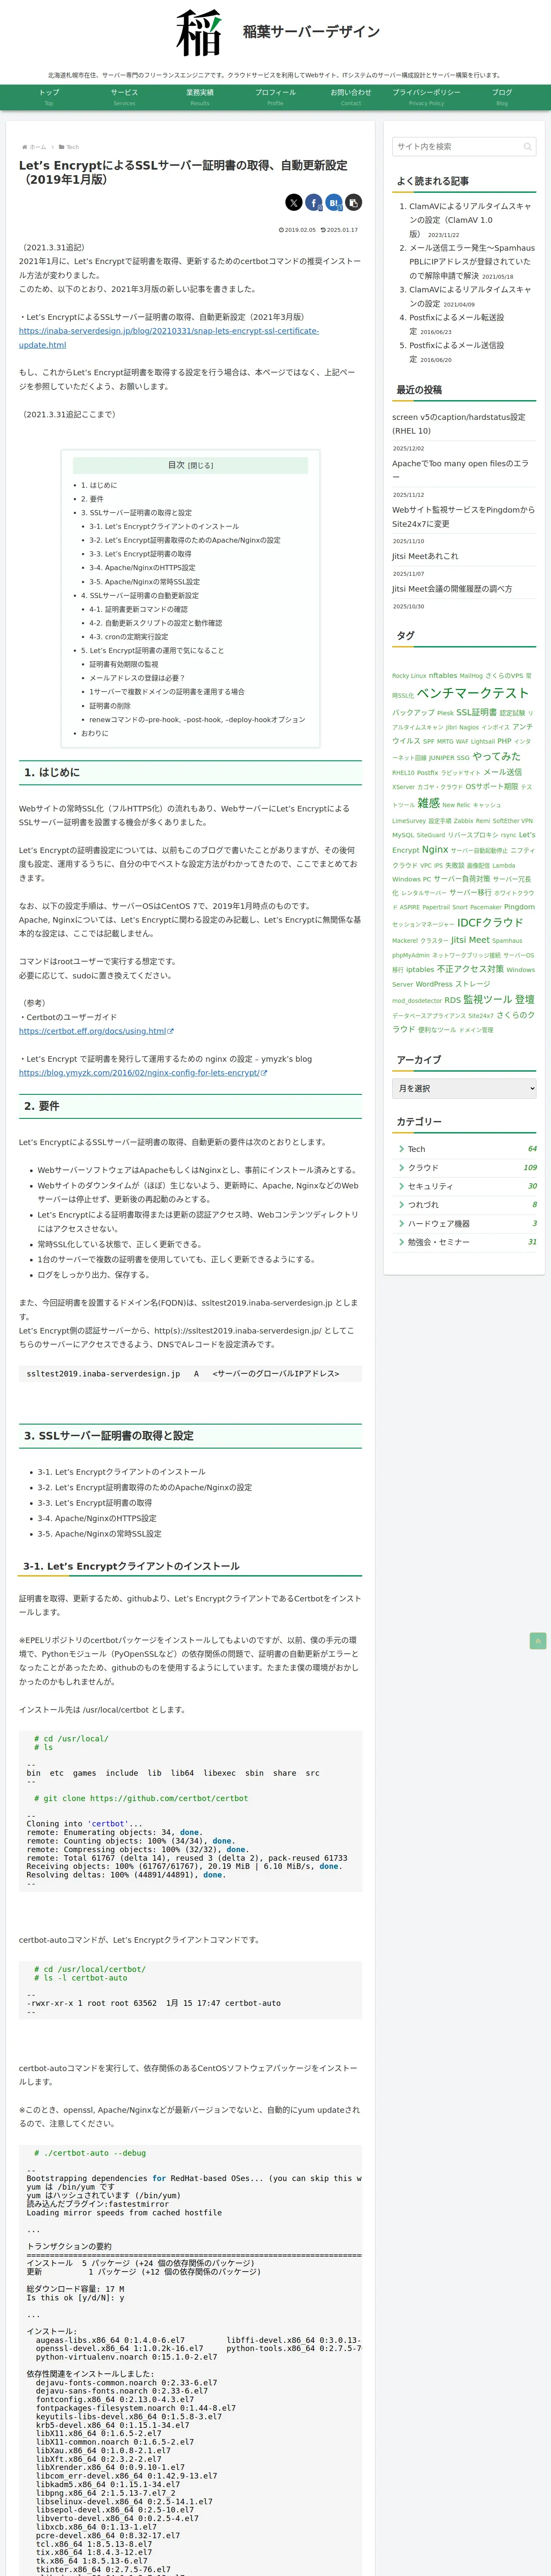
Task: Open popular post メール送信エラー発生〜Spamhaus
Action: [472, 262]
